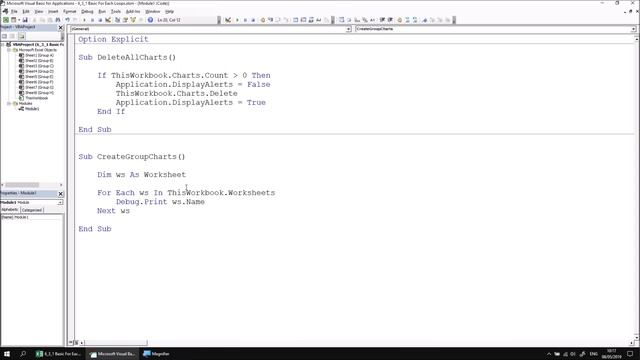The image size is (640, 360).
Task: Open the Properties Window from the toolbar icon
Action: (125, 20)
